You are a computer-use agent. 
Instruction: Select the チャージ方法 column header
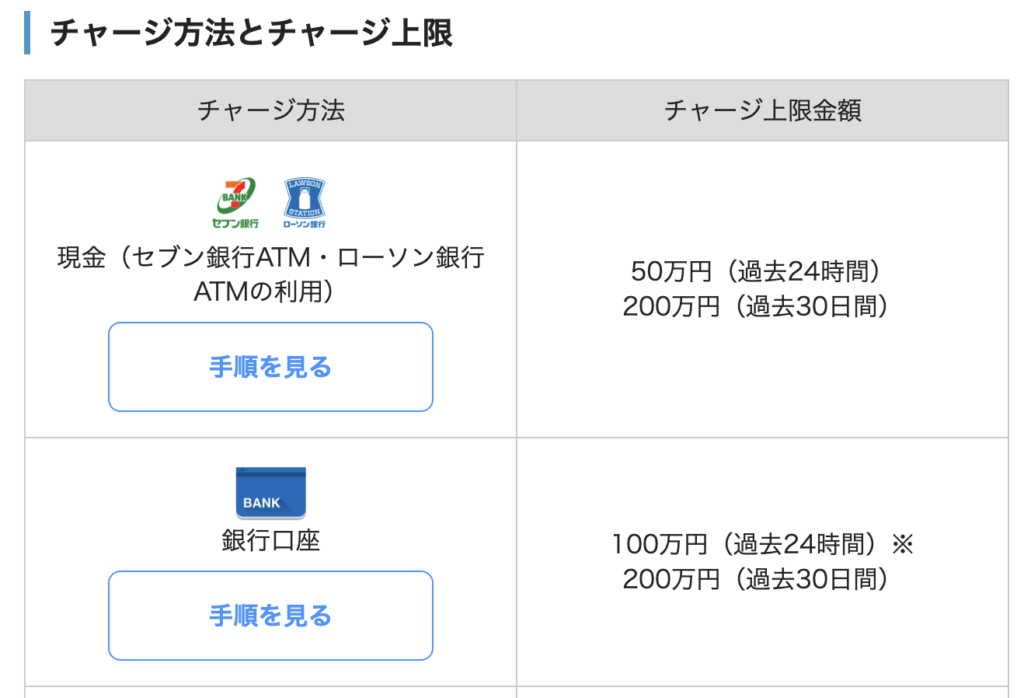(x=270, y=110)
